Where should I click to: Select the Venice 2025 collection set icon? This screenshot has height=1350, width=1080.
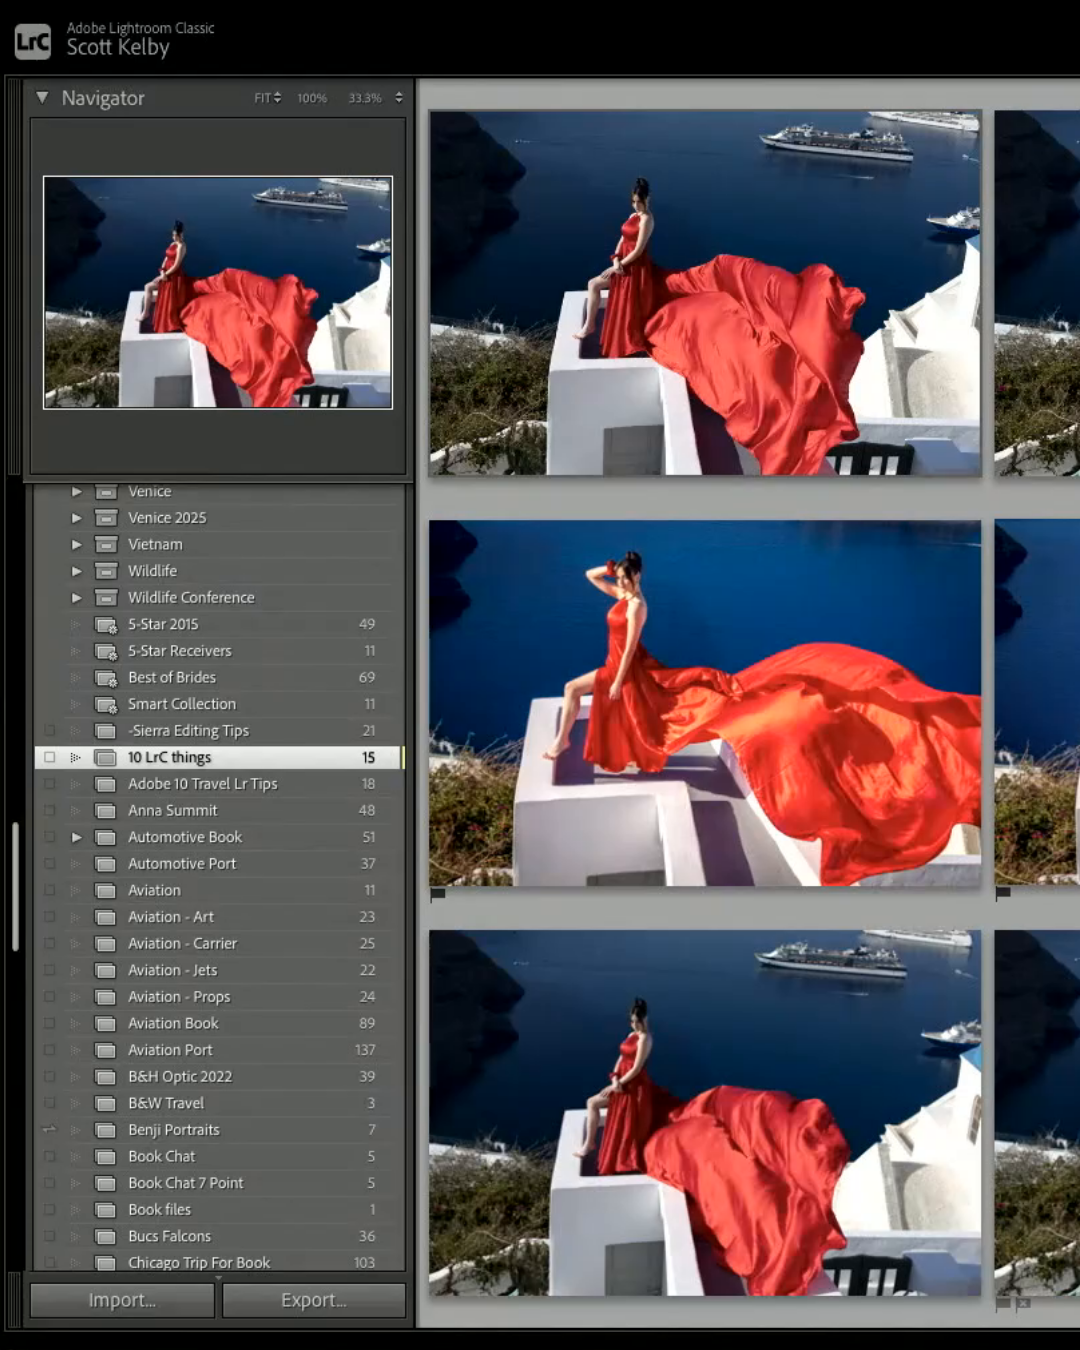[106, 518]
